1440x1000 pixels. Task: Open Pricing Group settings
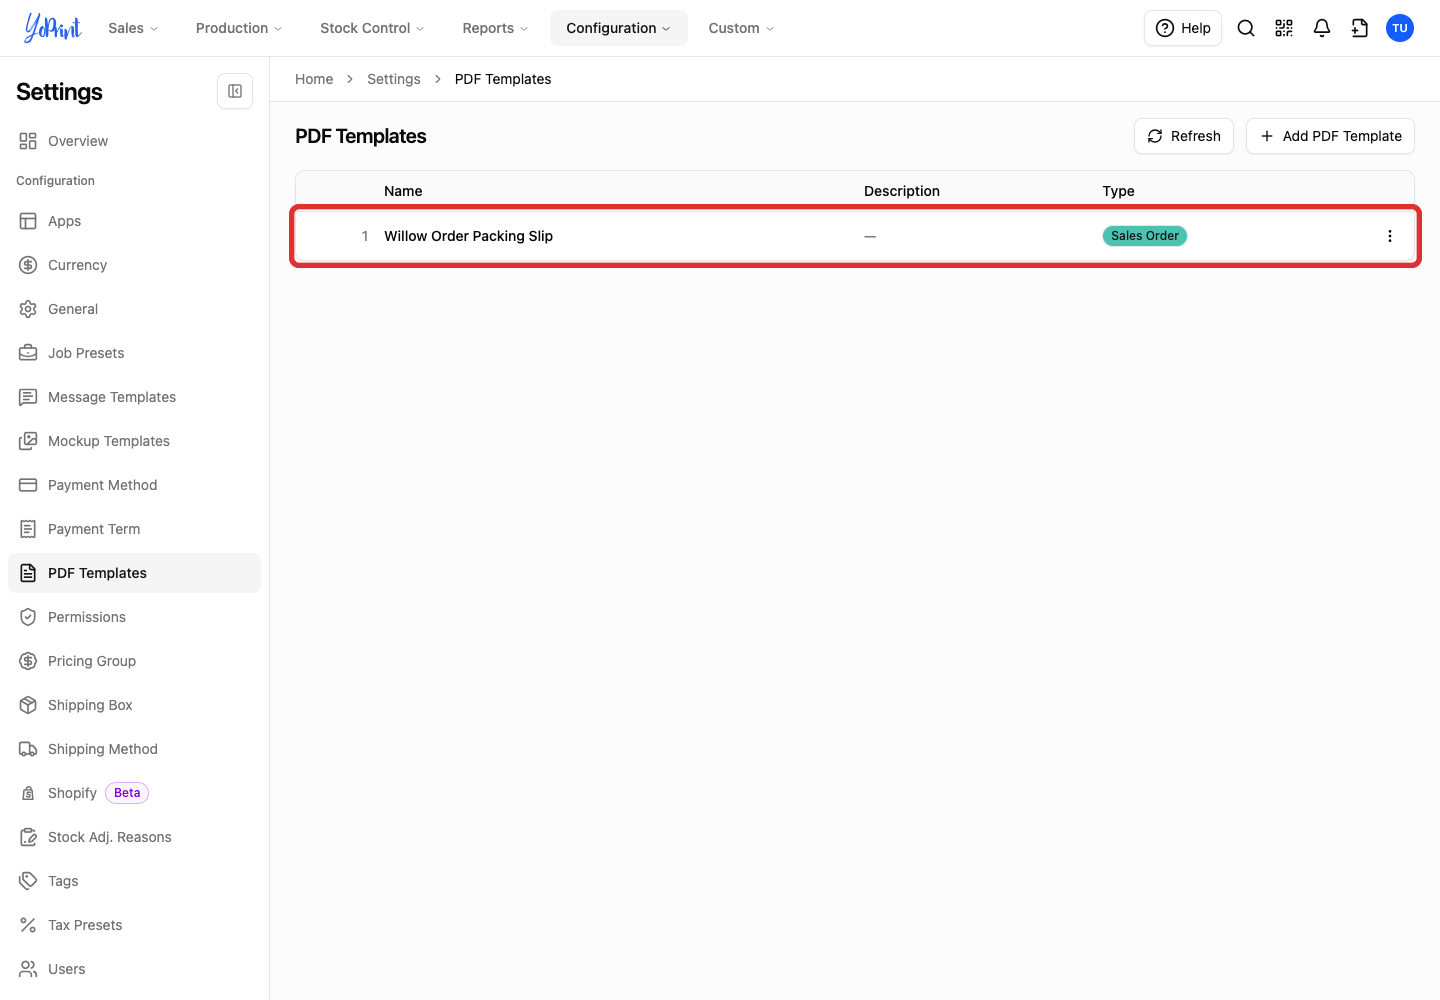[x=134, y=661]
